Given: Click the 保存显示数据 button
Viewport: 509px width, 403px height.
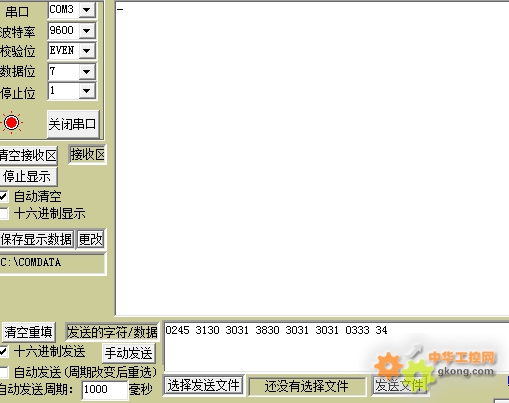Looking at the screenshot, I should [36, 239].
